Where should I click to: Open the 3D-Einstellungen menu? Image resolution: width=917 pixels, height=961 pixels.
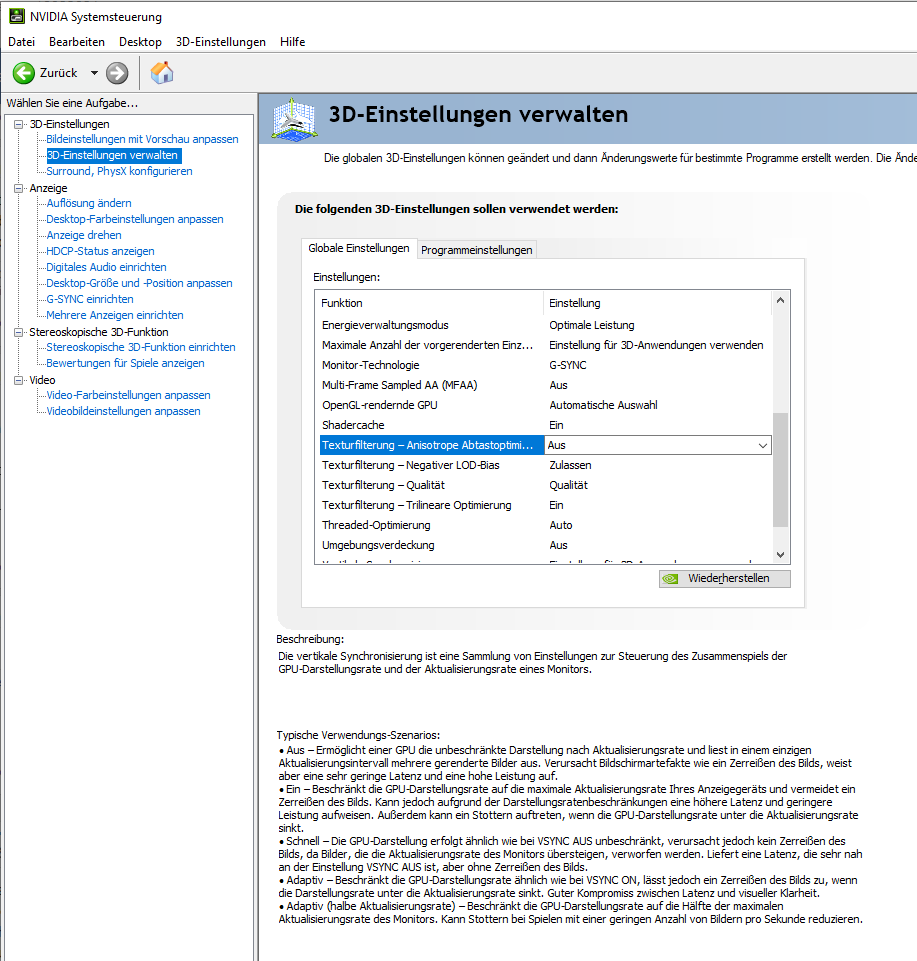221,42
